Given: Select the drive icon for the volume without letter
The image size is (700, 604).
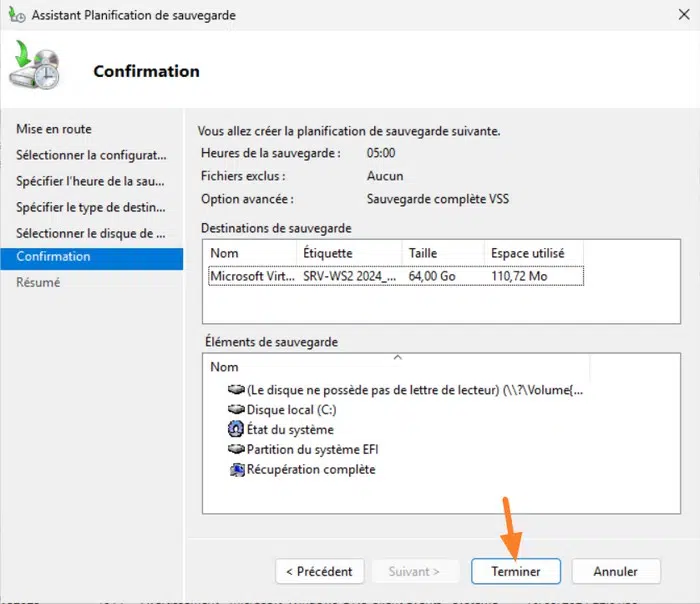Looking at the screenshot, I should point(237,390).
